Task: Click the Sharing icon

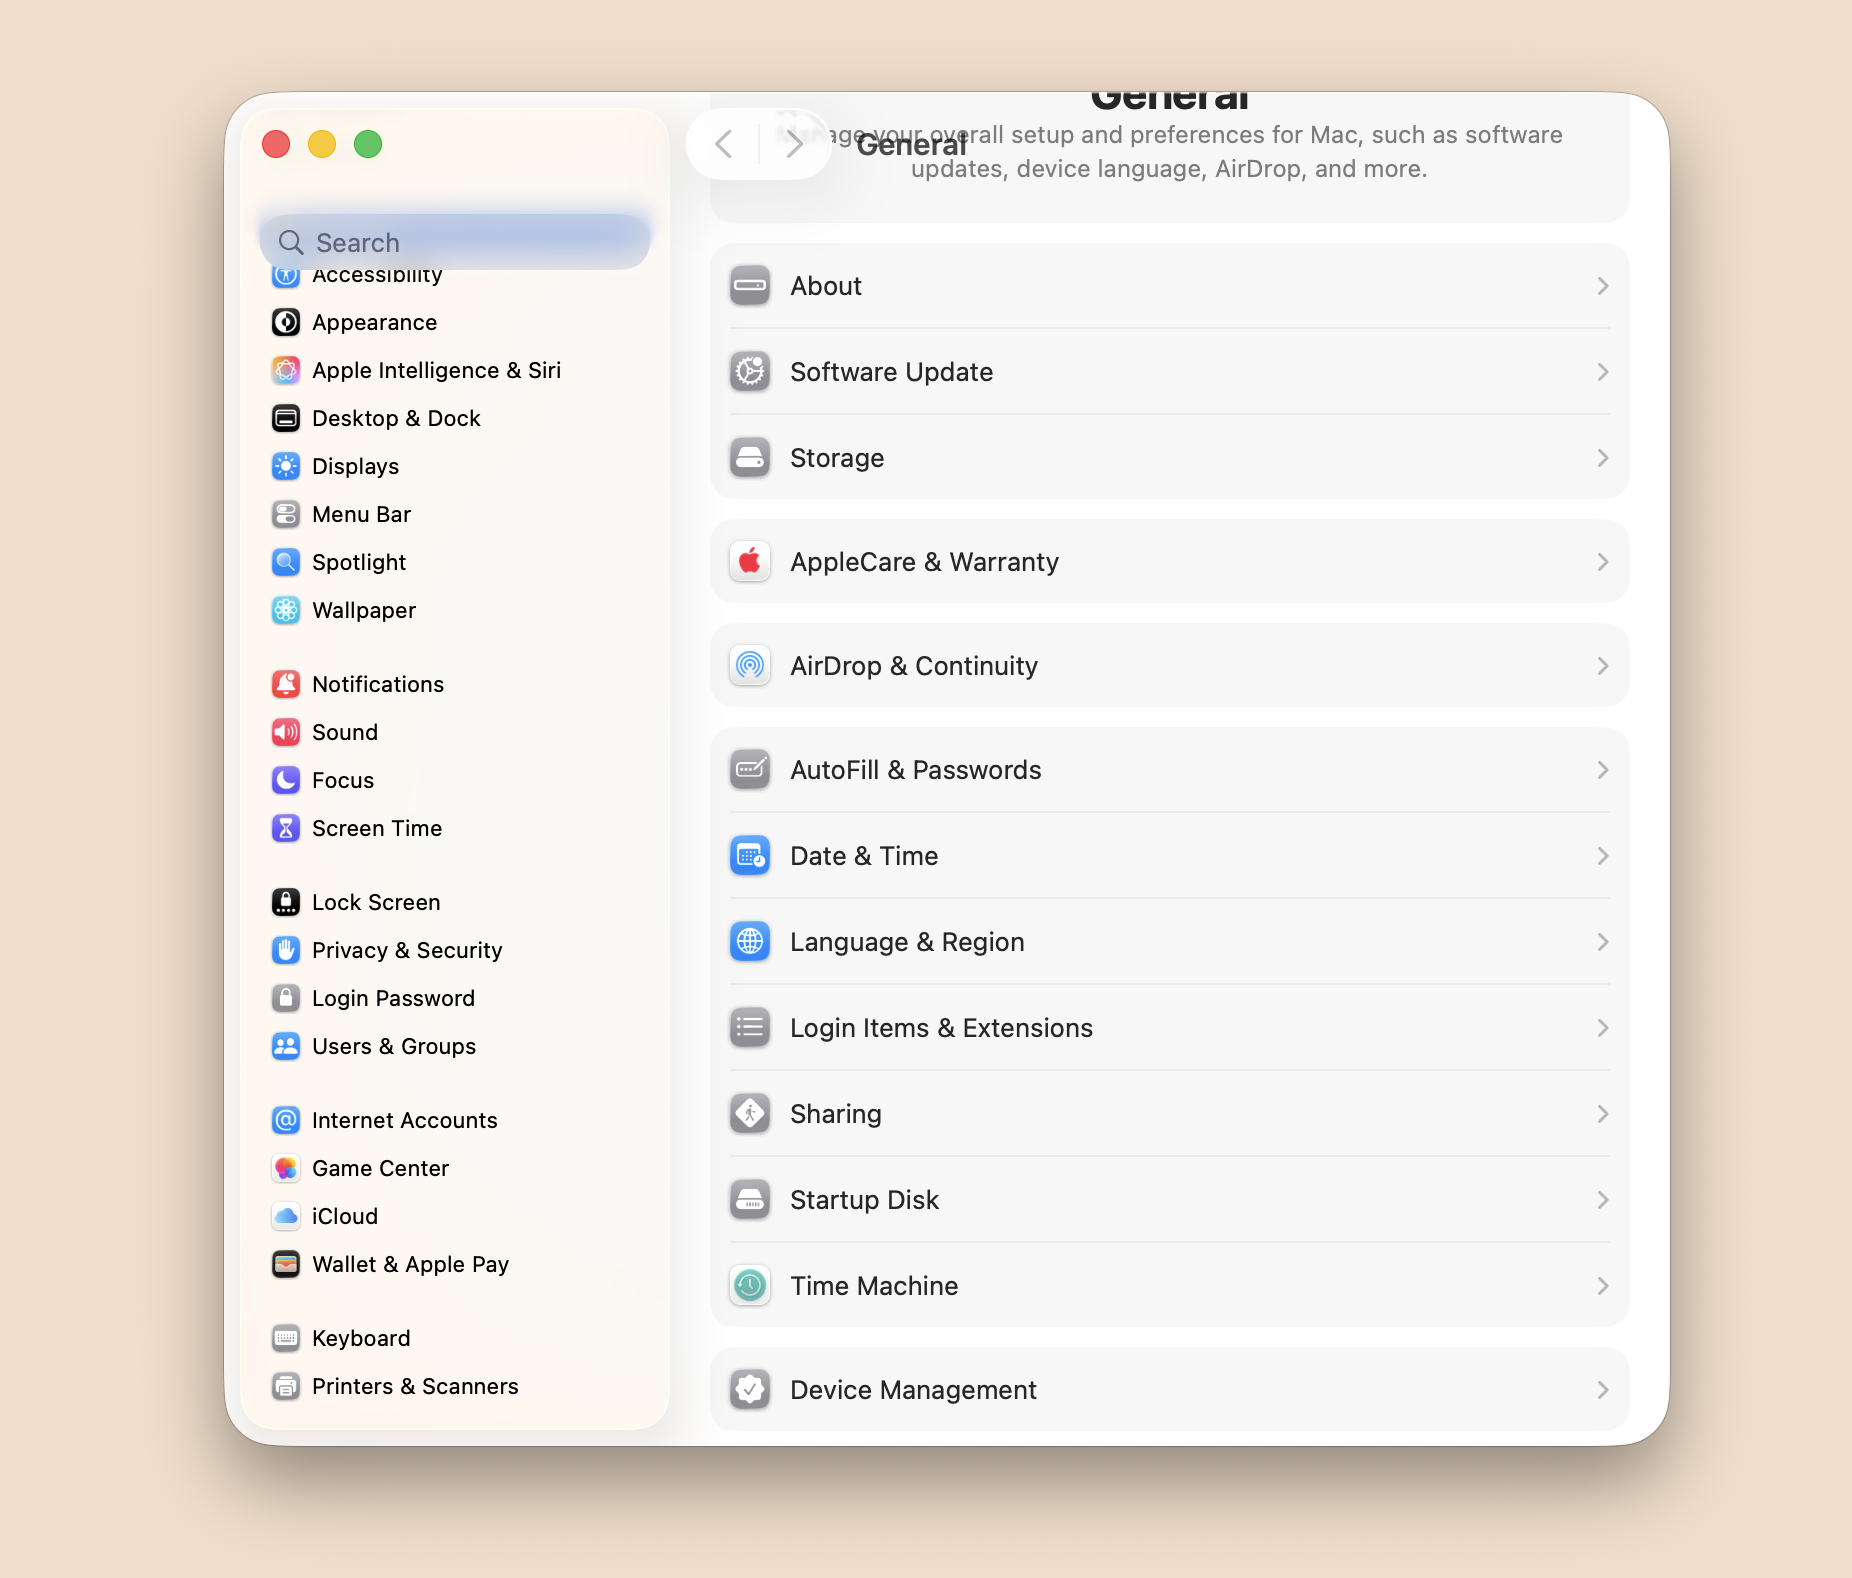Action: pyautogui.click(x=750, y=1114)
